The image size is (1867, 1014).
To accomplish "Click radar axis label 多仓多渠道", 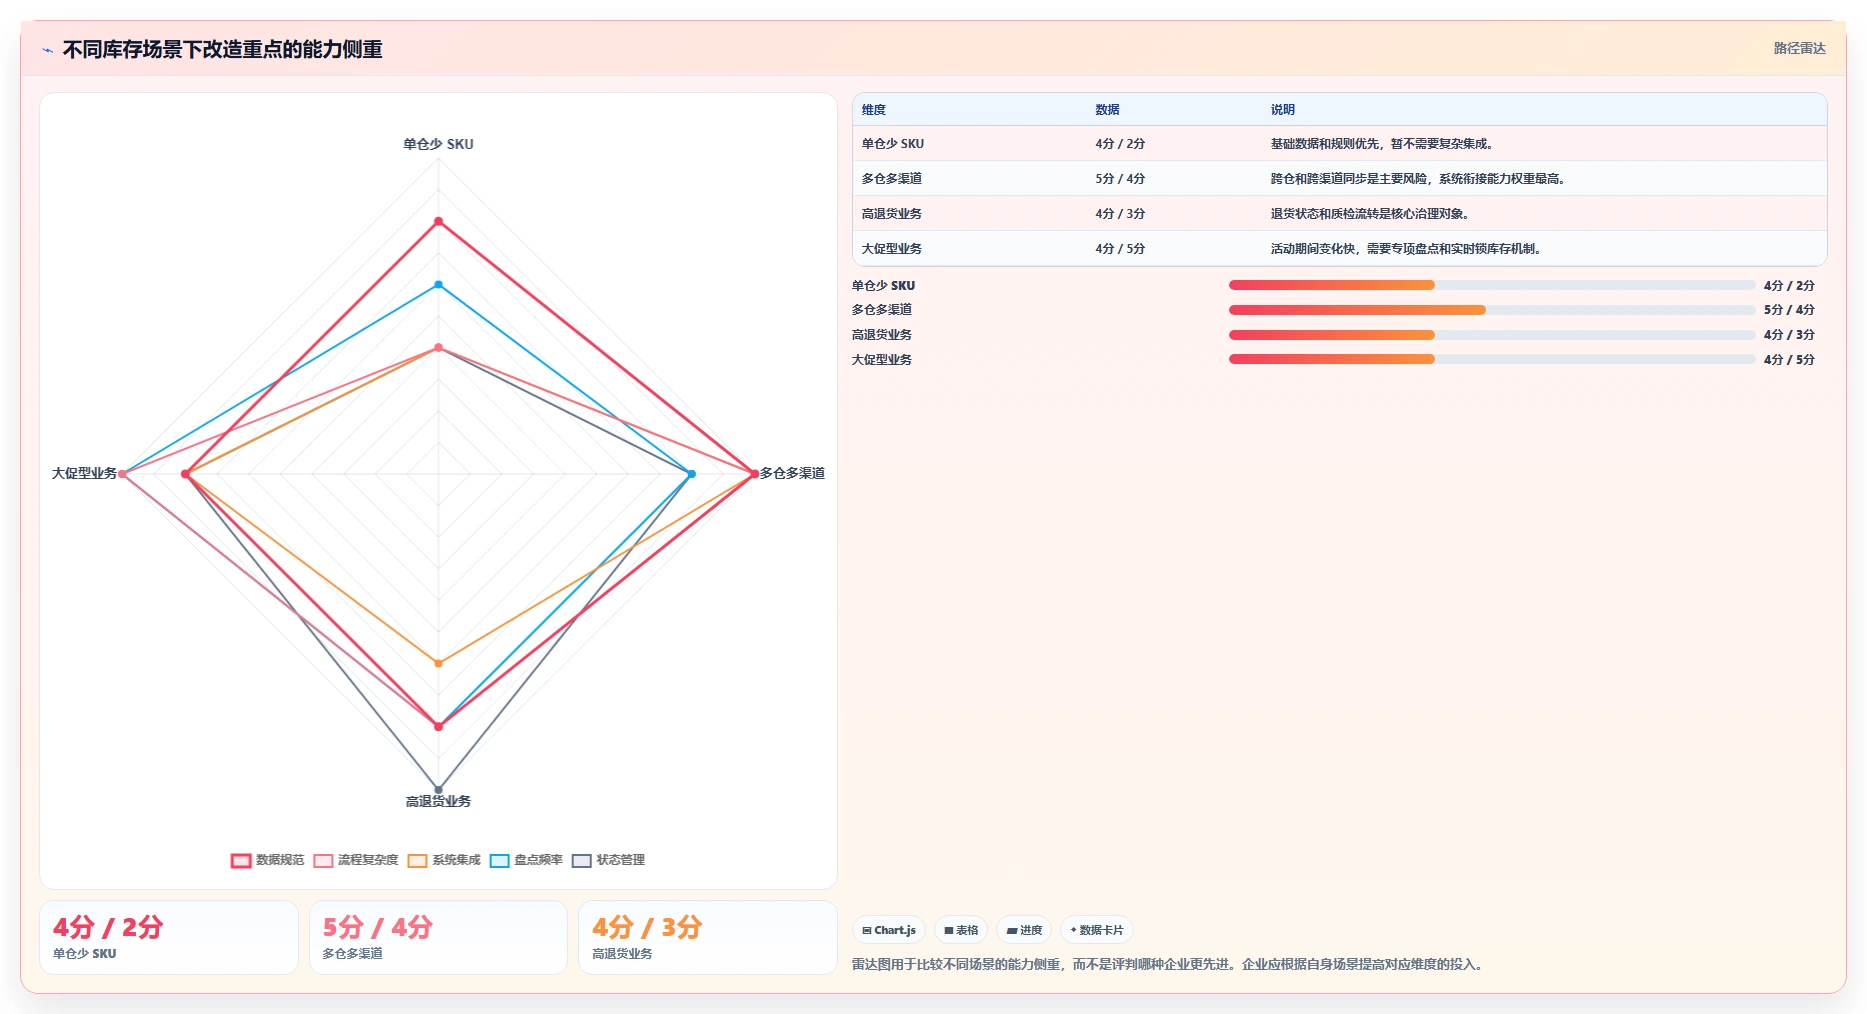I will pyautogui.click(x=792, y=473).
